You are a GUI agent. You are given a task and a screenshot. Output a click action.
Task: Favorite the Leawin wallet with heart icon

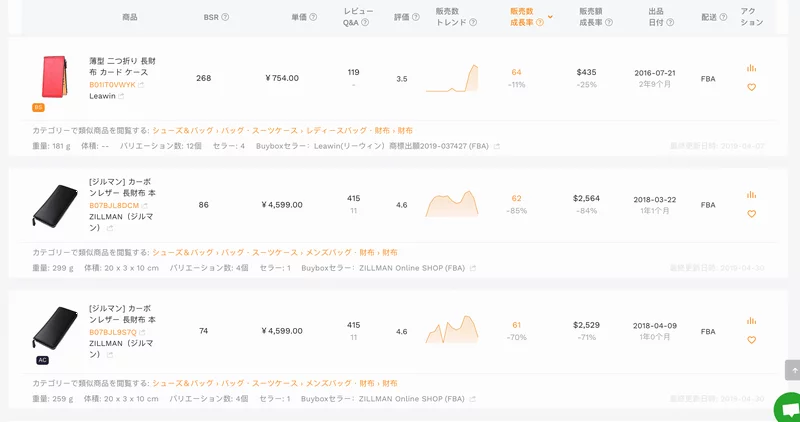[x=751, y=87]
